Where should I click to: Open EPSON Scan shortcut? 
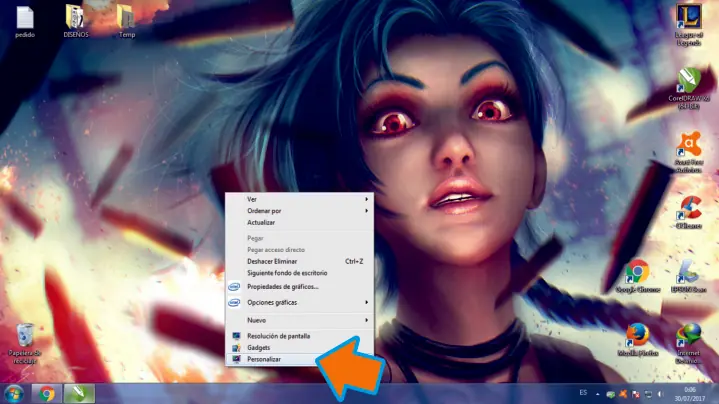(688, 276)
